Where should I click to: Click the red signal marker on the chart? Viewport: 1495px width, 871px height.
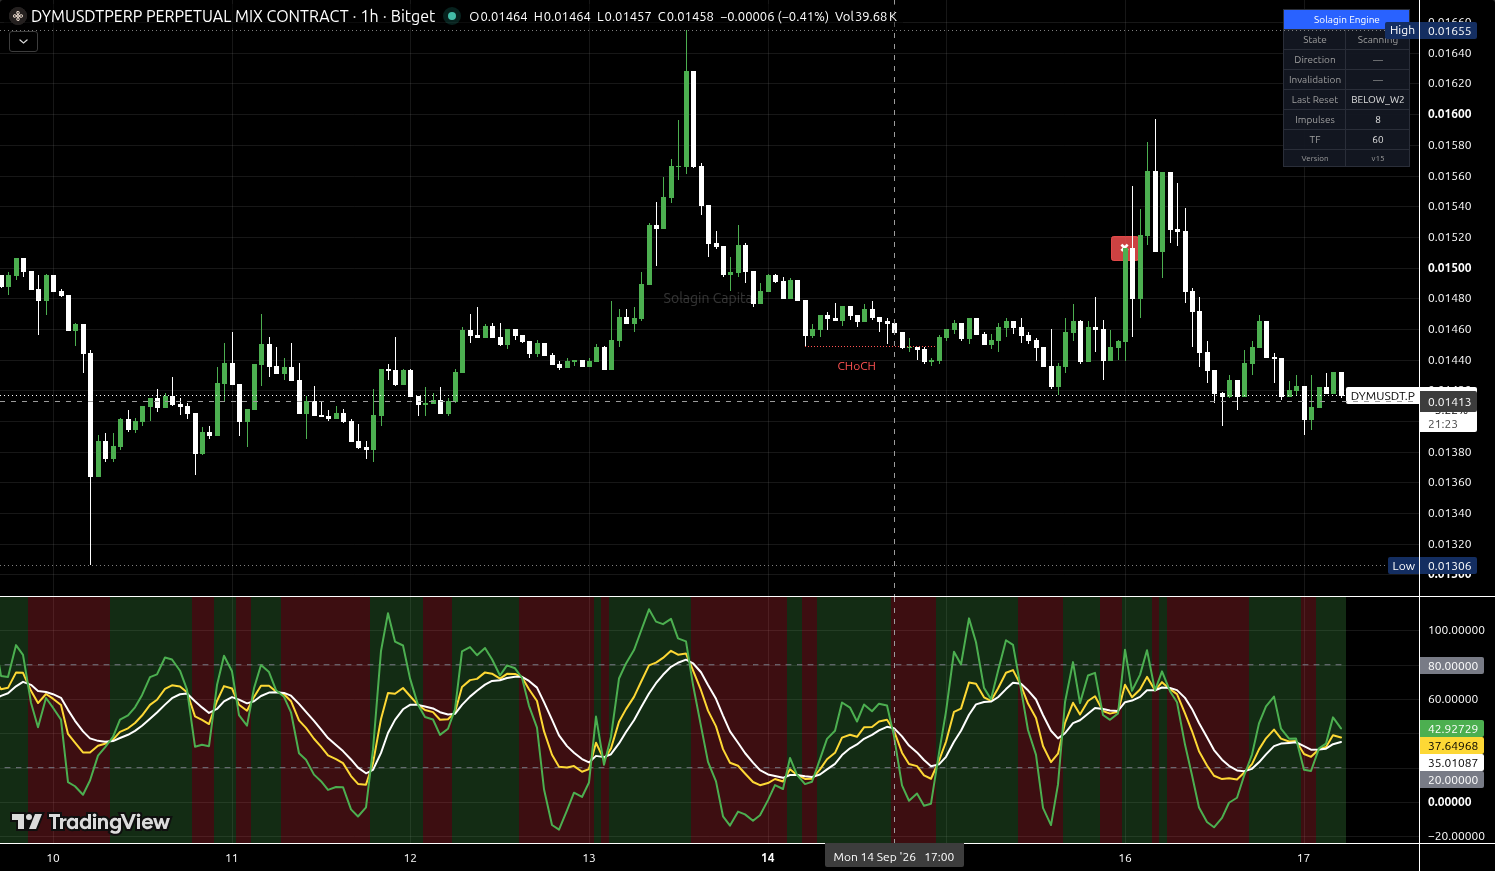[1124, 248]
